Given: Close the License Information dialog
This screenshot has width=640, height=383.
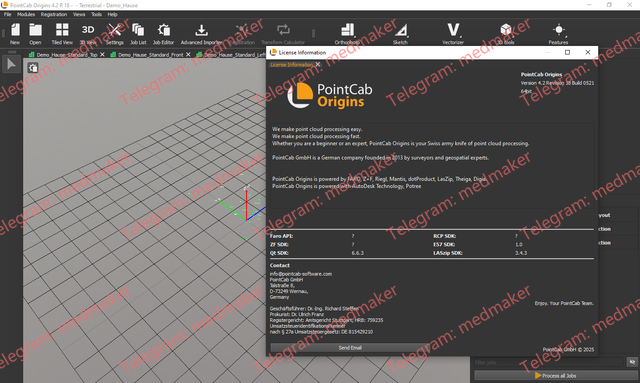Looking at the screenshot, I should pyautogui.click(x=588, y=52).
